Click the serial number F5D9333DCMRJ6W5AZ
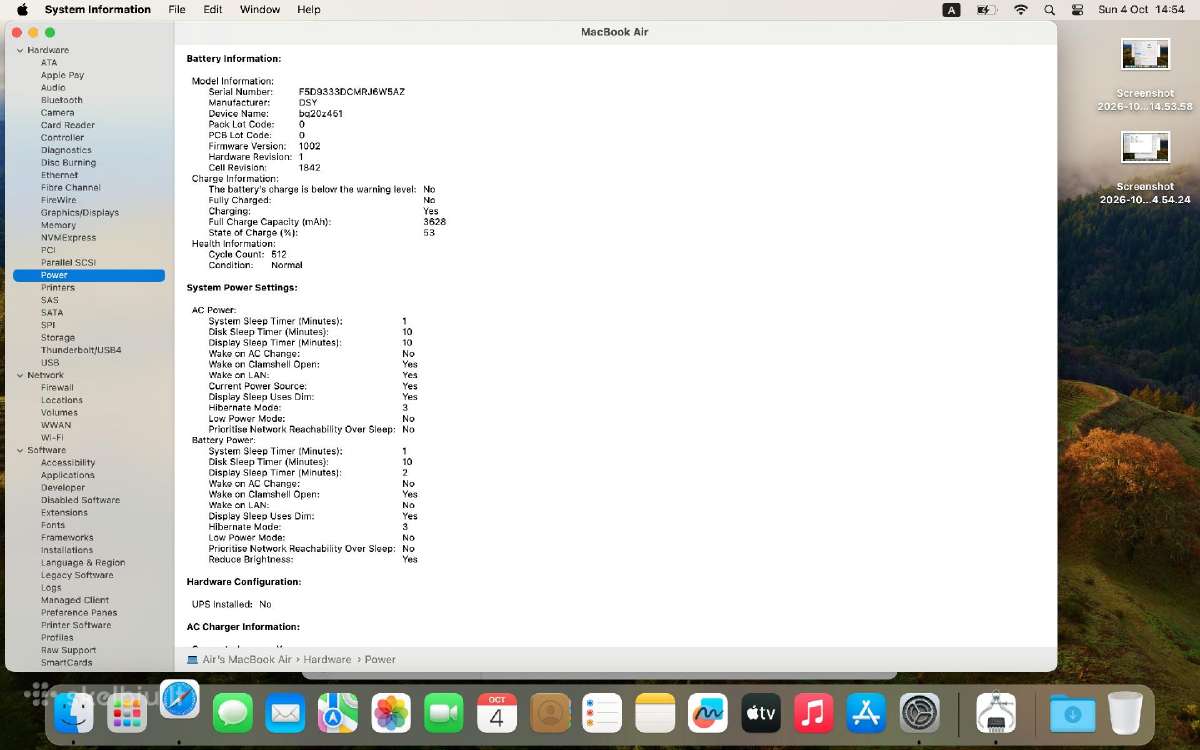1200x750 pixels. (x=352, y=91)
